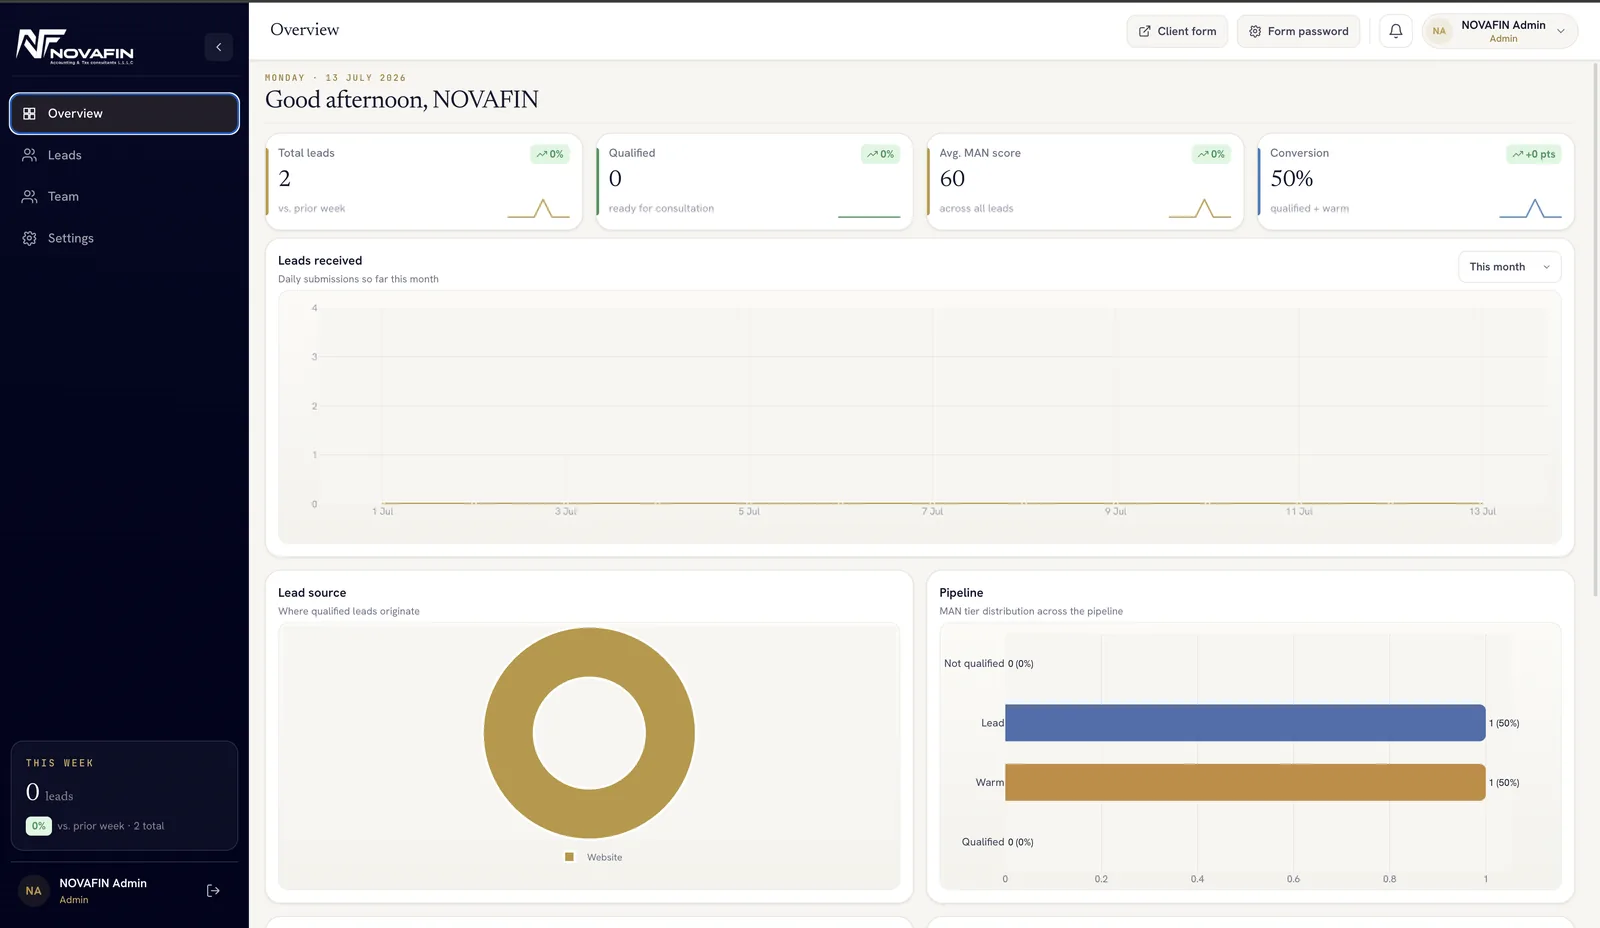Select the Qualified stat card
Viewport: 1600px width, 928px height.
point(754,181)
